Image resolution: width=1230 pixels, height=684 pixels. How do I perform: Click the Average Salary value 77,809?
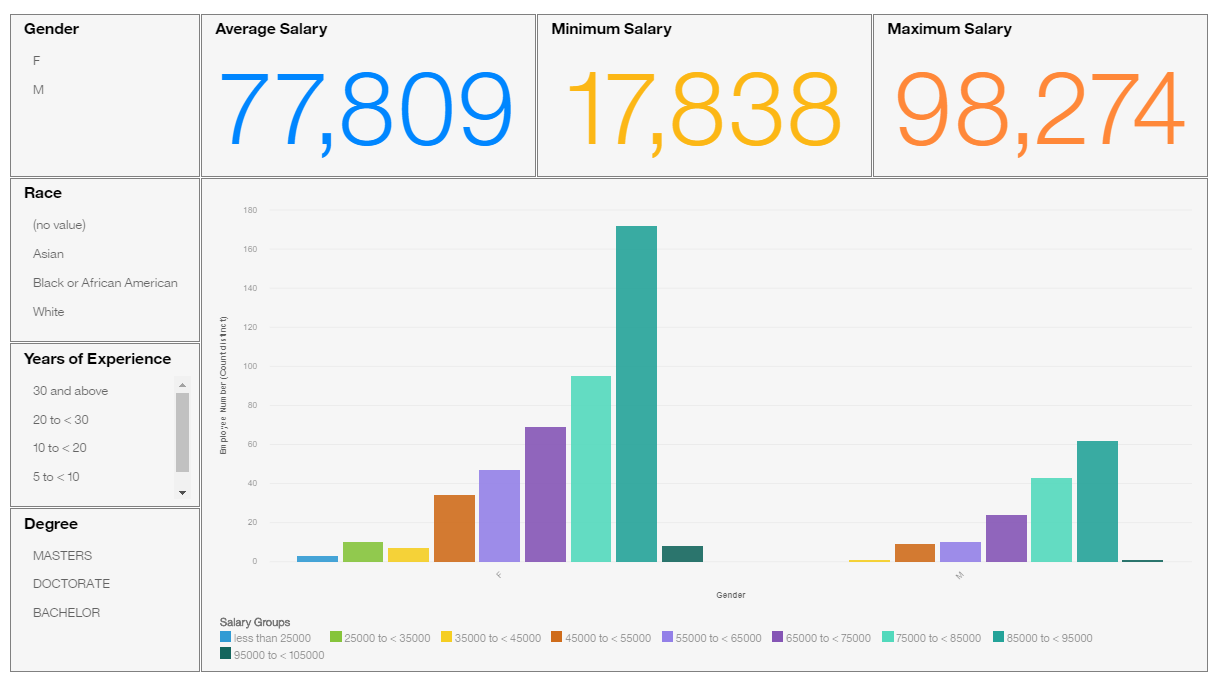pos(366,109)
